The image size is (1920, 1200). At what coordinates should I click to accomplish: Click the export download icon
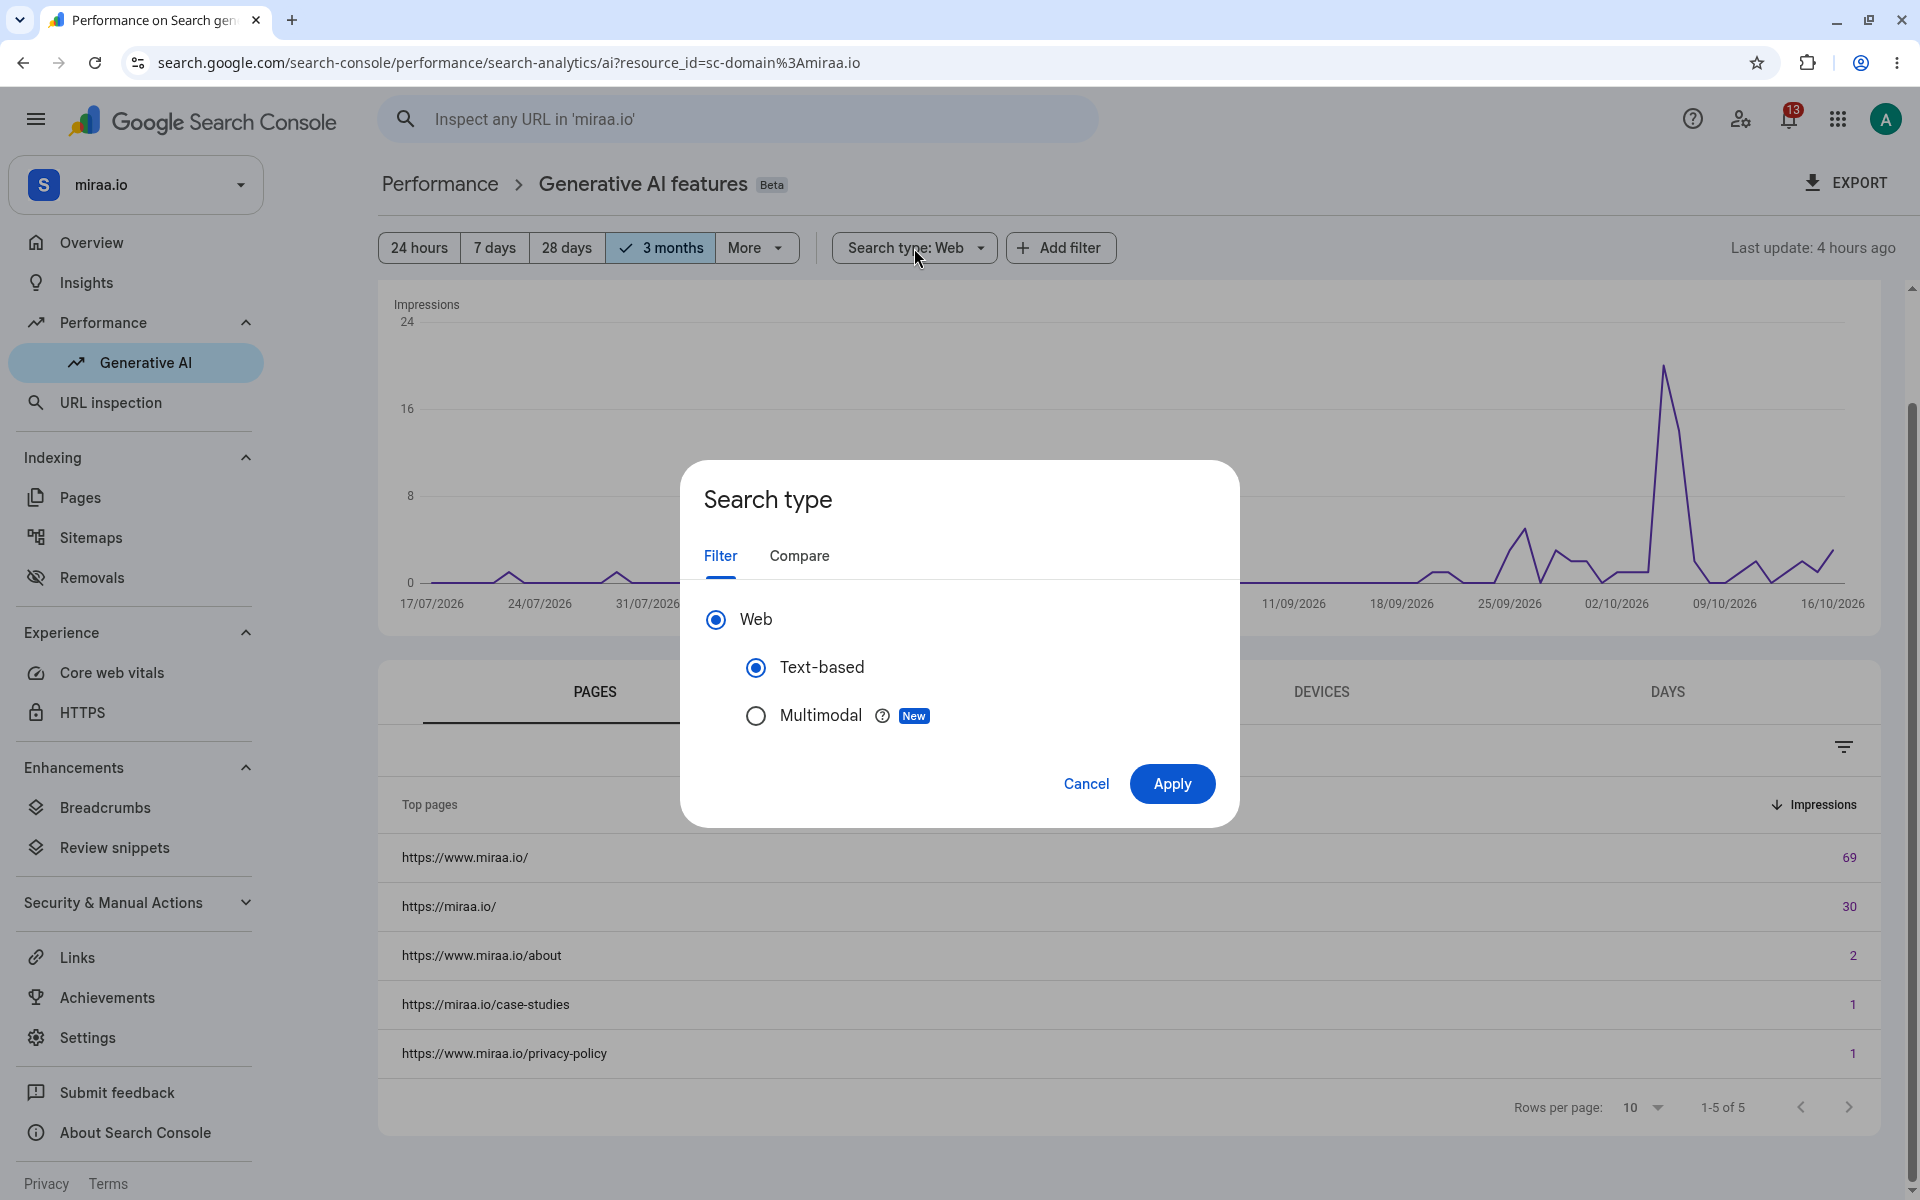pos(1812,183)
